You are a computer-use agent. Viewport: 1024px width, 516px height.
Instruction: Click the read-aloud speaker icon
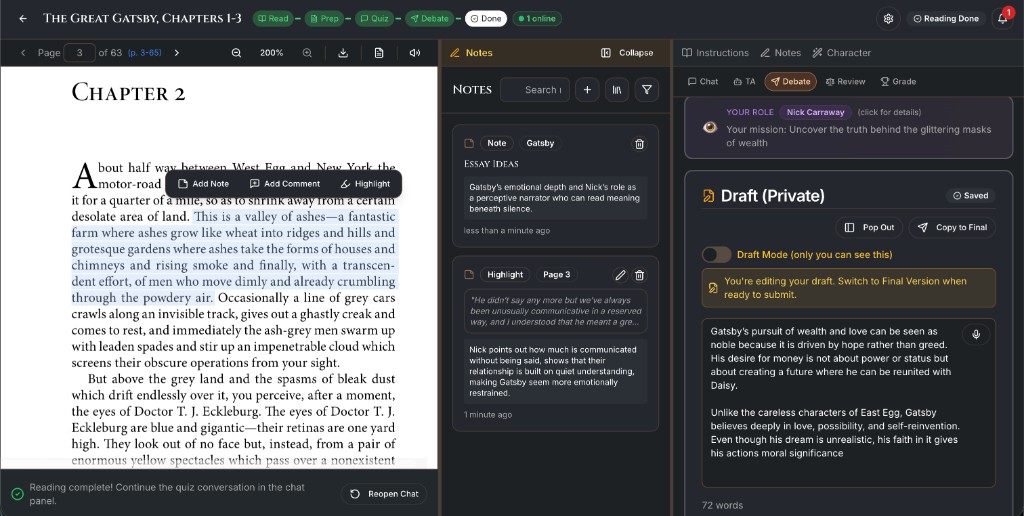415,53
